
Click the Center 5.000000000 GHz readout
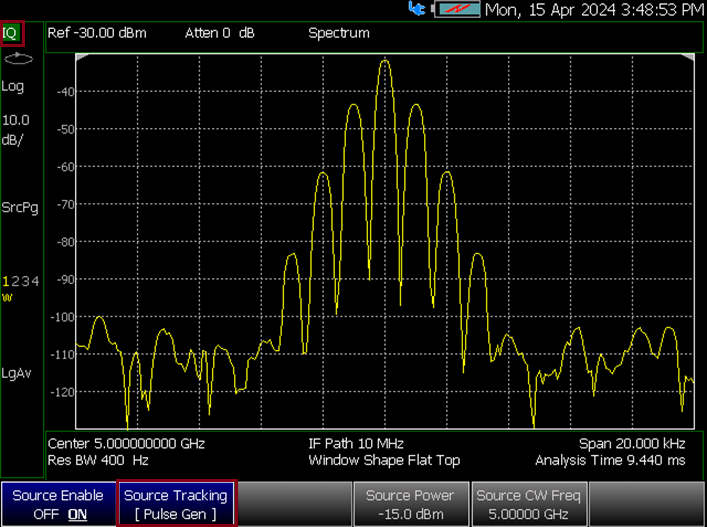(x=126, y=444)
